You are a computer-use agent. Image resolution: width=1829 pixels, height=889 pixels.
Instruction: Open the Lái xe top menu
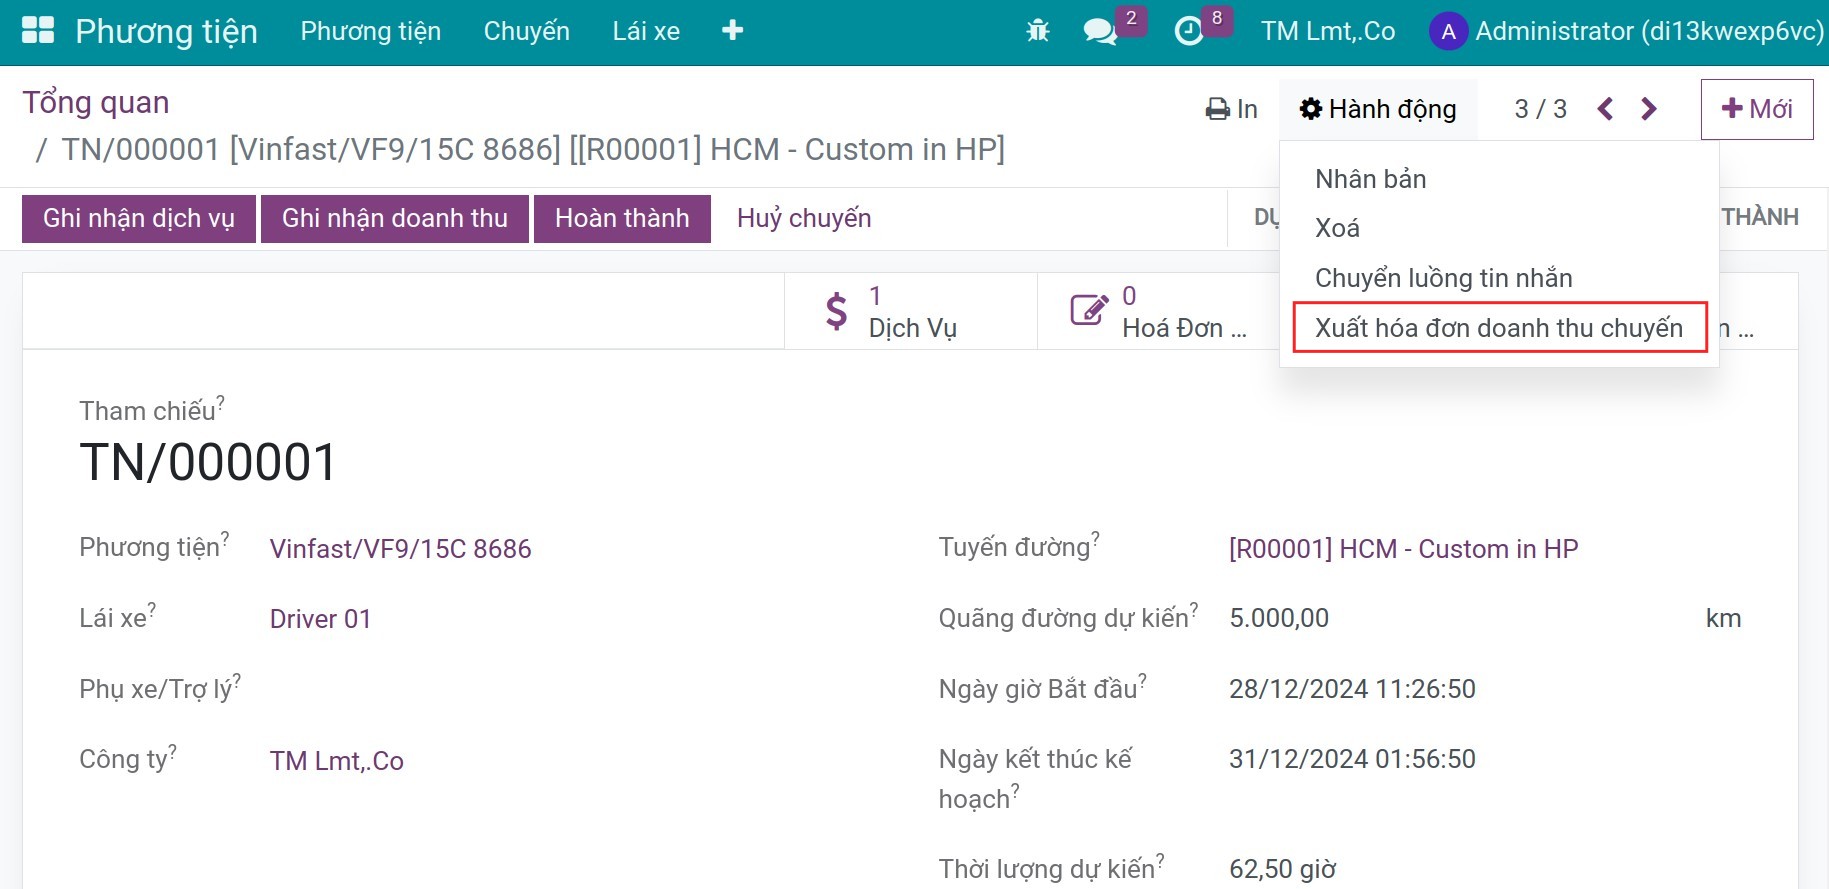pyautogui.click(x=646, y=31)
